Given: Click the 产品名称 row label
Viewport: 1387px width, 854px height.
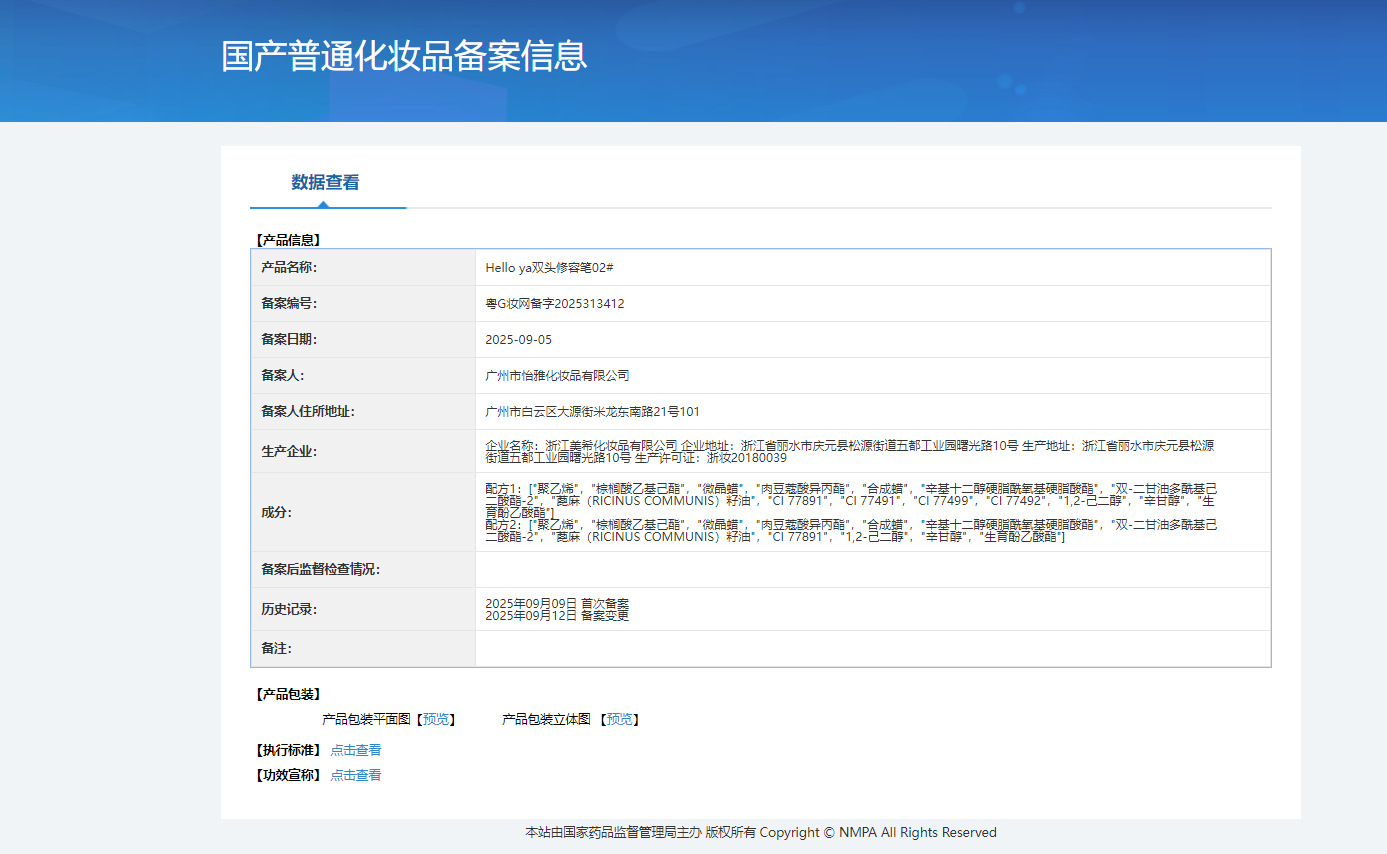Looking at the screenshot, I should (x=289, y=267).
